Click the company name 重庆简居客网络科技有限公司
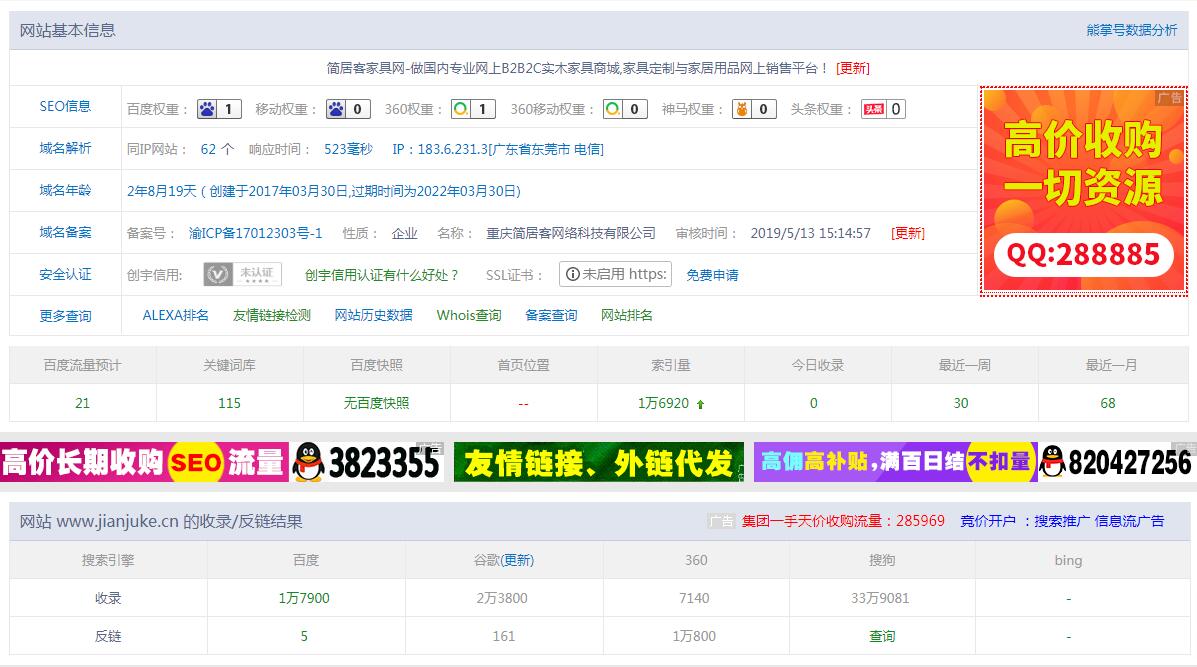This screenshot has width=1197, height=667. [x=571, y=233]
